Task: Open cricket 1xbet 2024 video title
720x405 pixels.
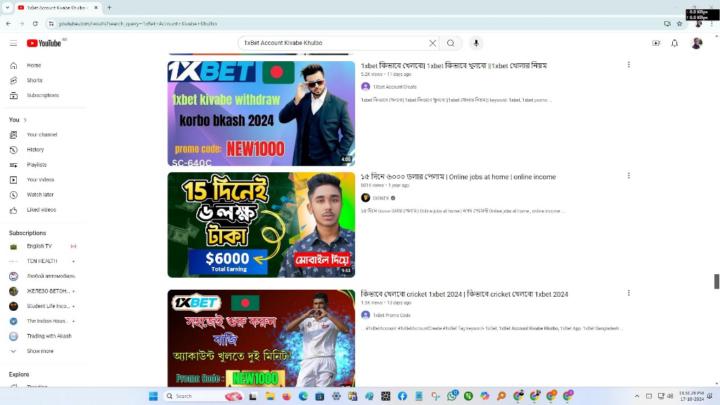Action: [x=464, y=294]
